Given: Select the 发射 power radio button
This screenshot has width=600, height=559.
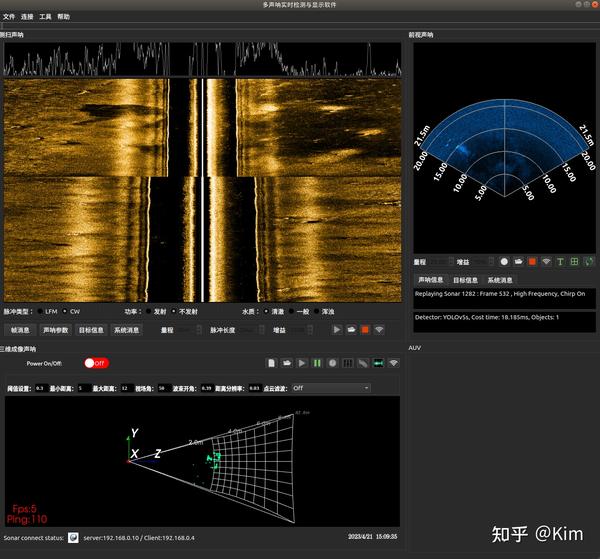Looking at the screenshot, I should pyautogui.click(x=156, y=311).
